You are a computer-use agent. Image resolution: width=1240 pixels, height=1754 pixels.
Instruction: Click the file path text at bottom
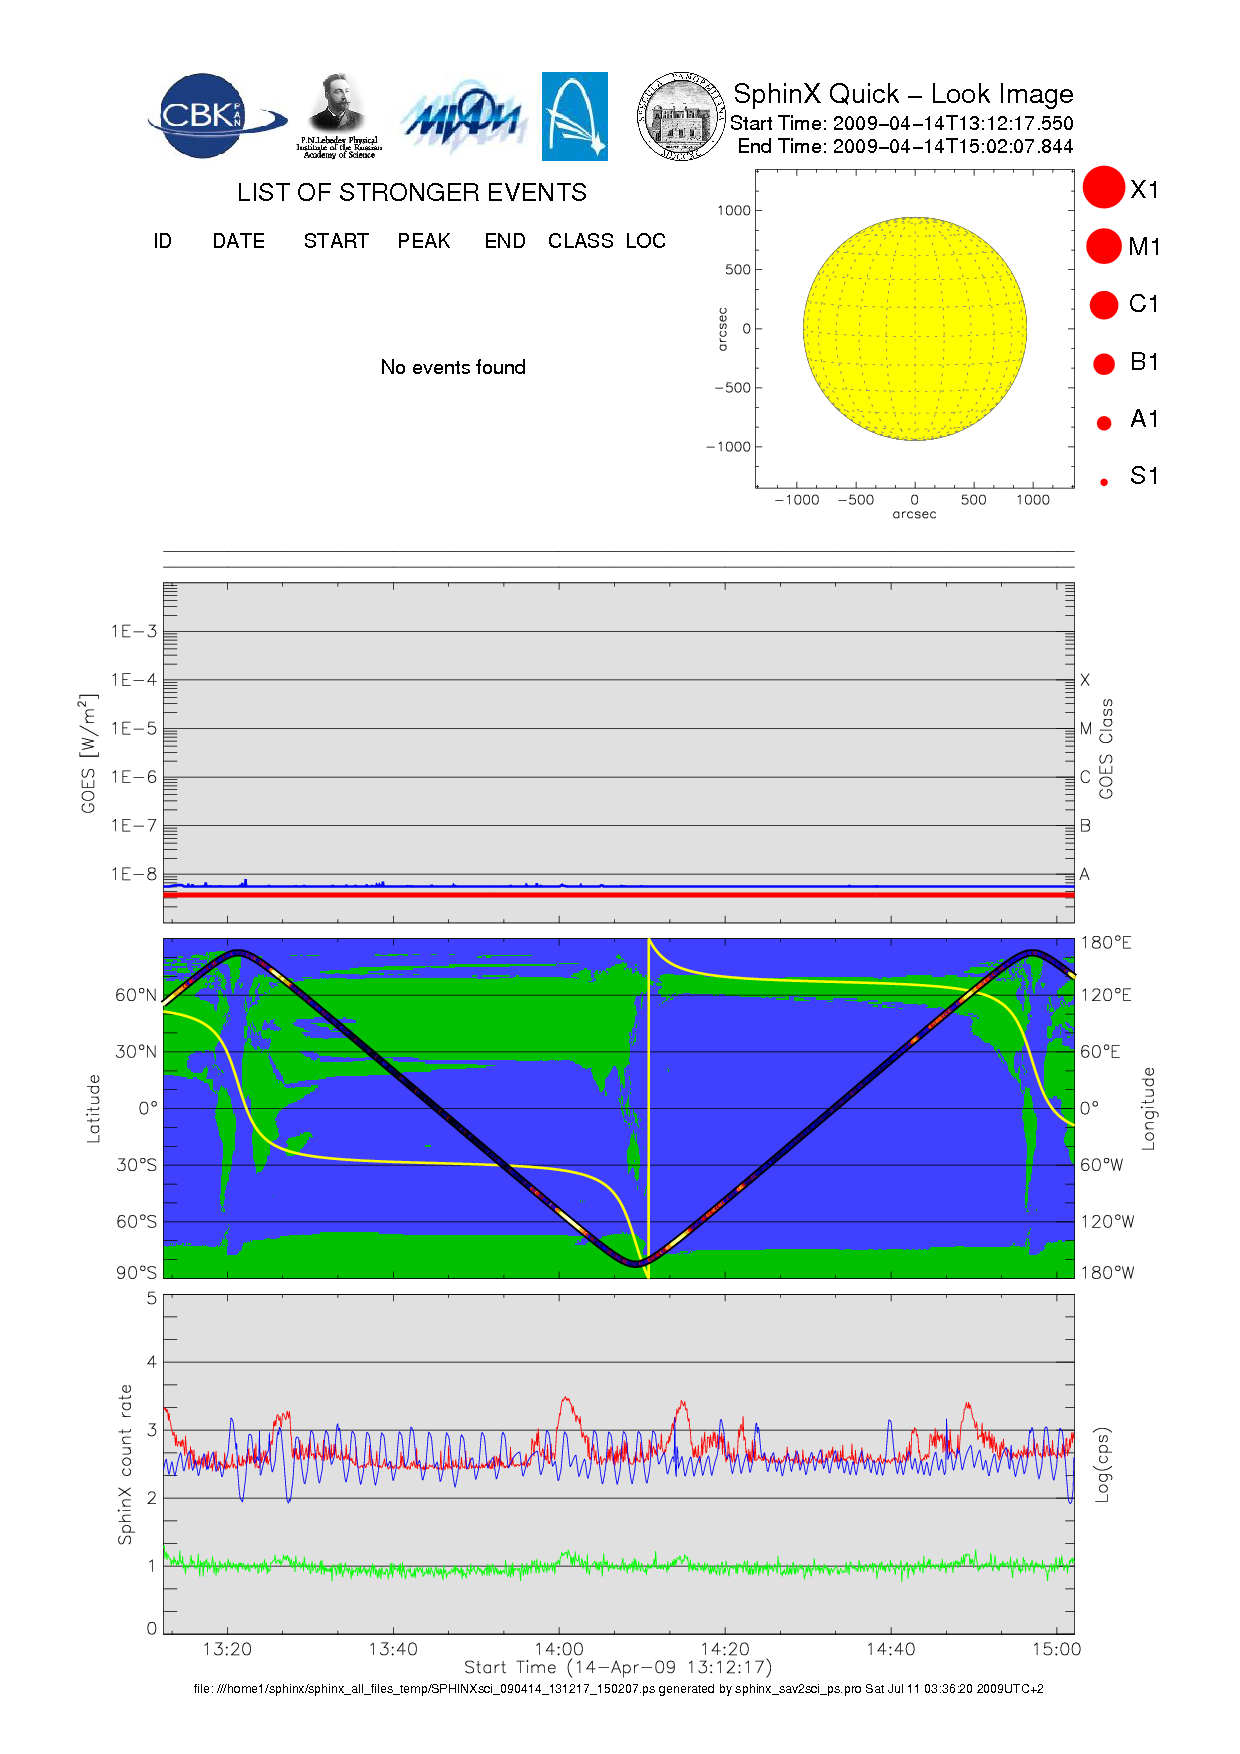click(x=618, y=1689)
